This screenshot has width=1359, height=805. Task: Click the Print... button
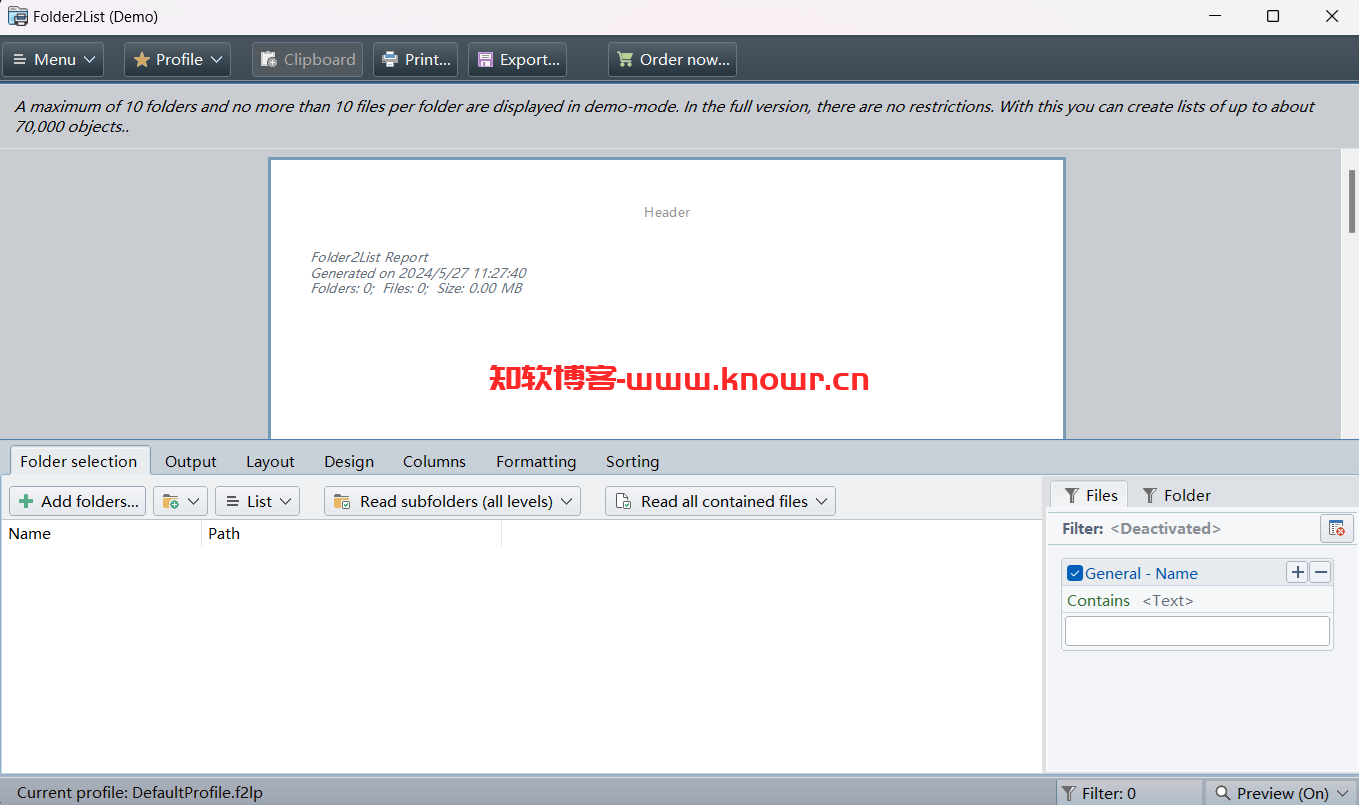tap(416, 60)
